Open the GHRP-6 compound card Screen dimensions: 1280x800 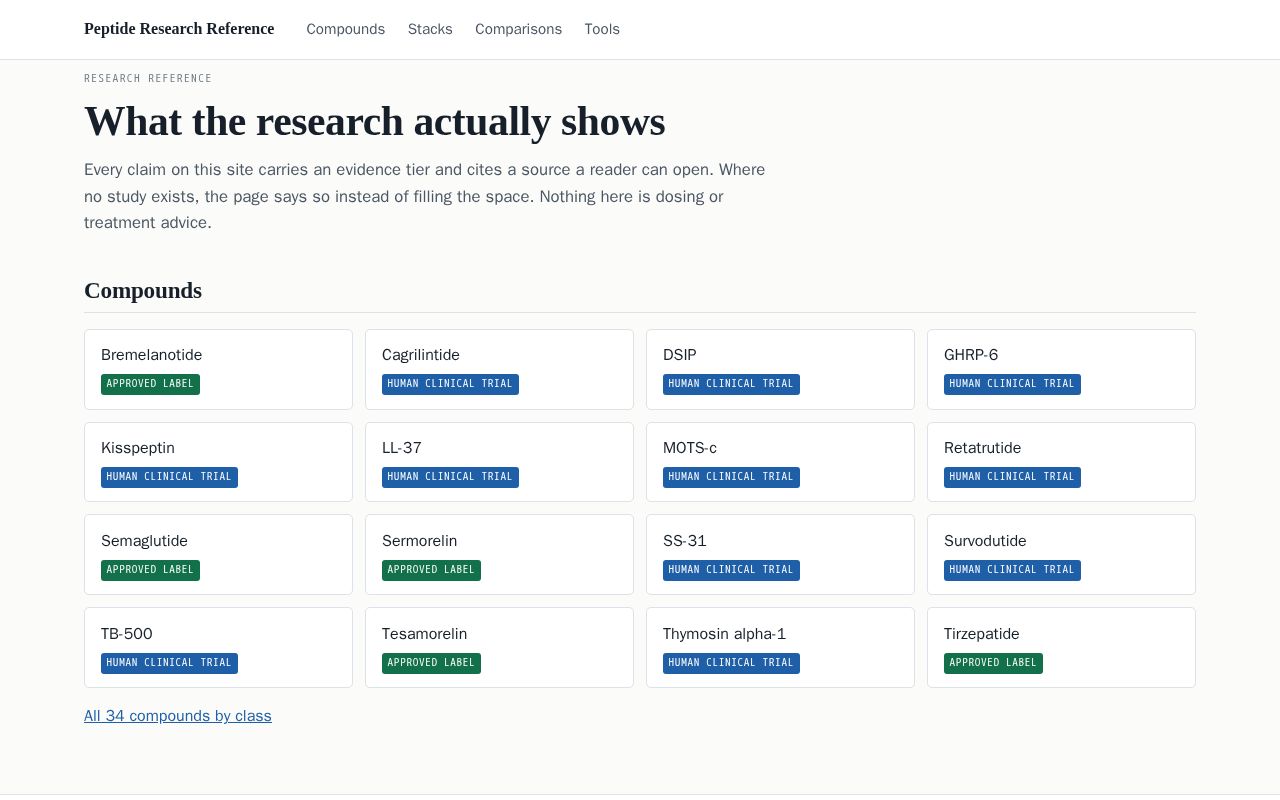click(1061, 369)
